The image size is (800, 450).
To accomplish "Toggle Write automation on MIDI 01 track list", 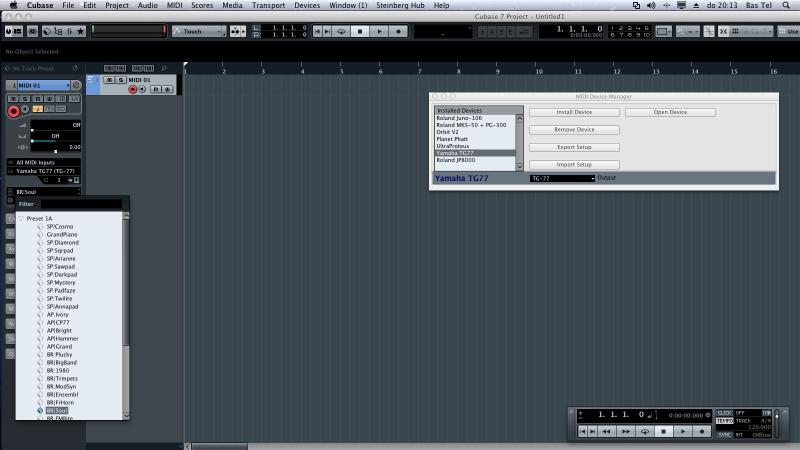I will tap(167, 90).
